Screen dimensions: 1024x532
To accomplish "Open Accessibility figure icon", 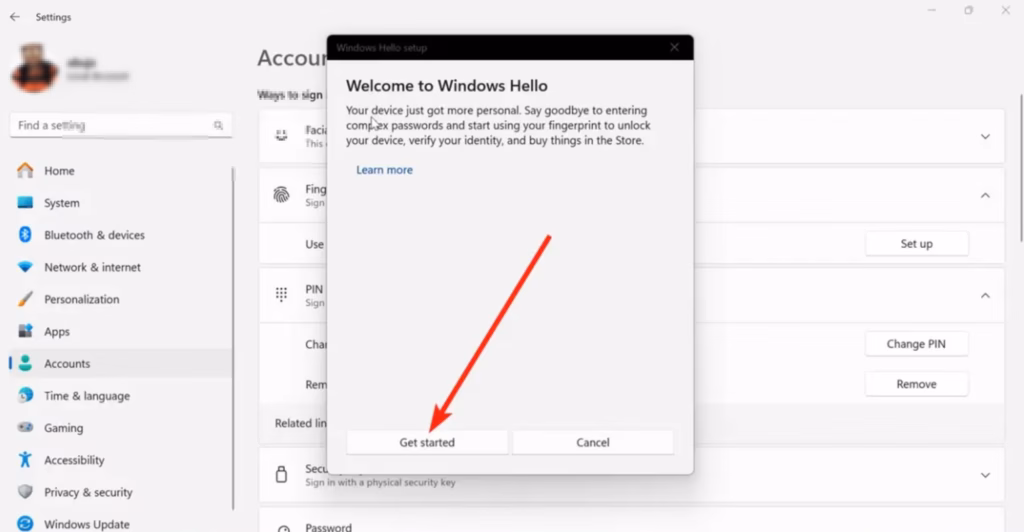I will [x=26, y=460].
